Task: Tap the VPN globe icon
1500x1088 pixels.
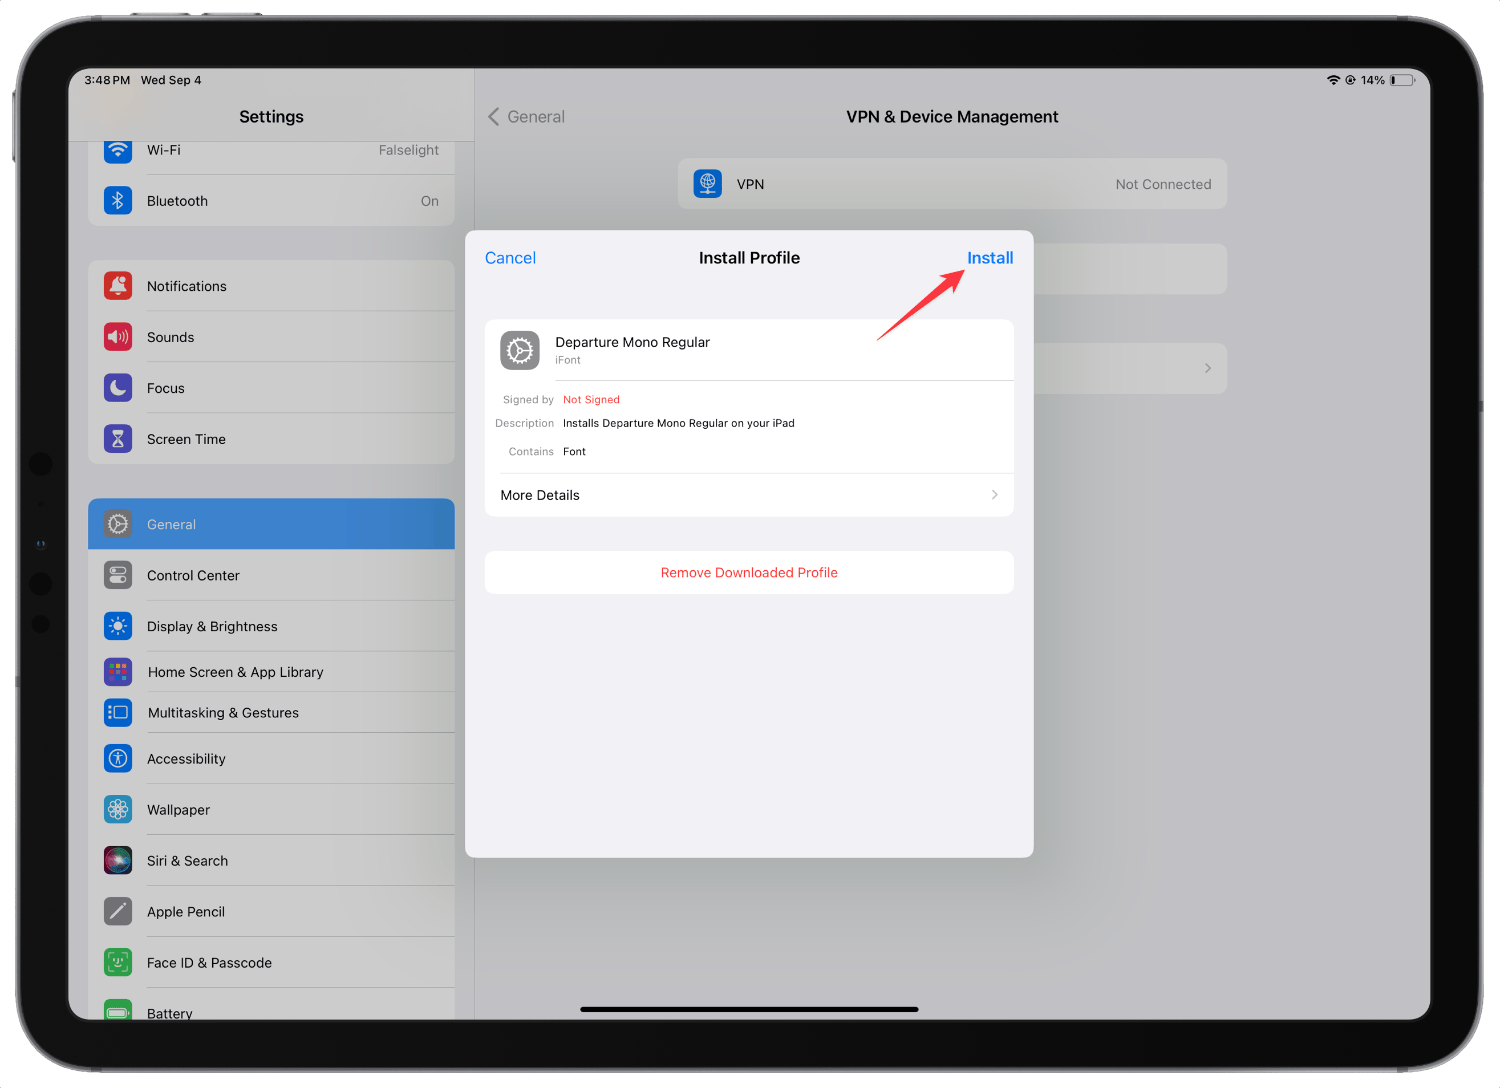Action: pos(708,184)
